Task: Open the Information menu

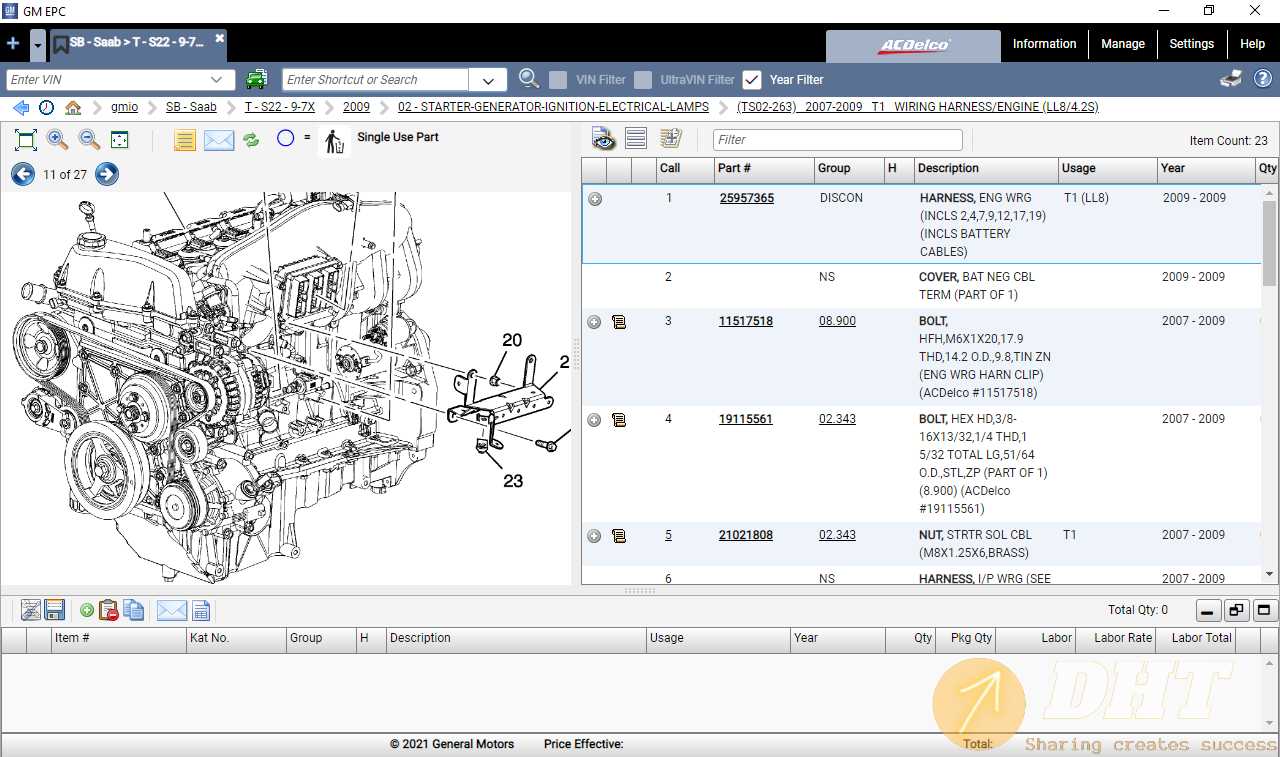Action: tap(1044, 44)
